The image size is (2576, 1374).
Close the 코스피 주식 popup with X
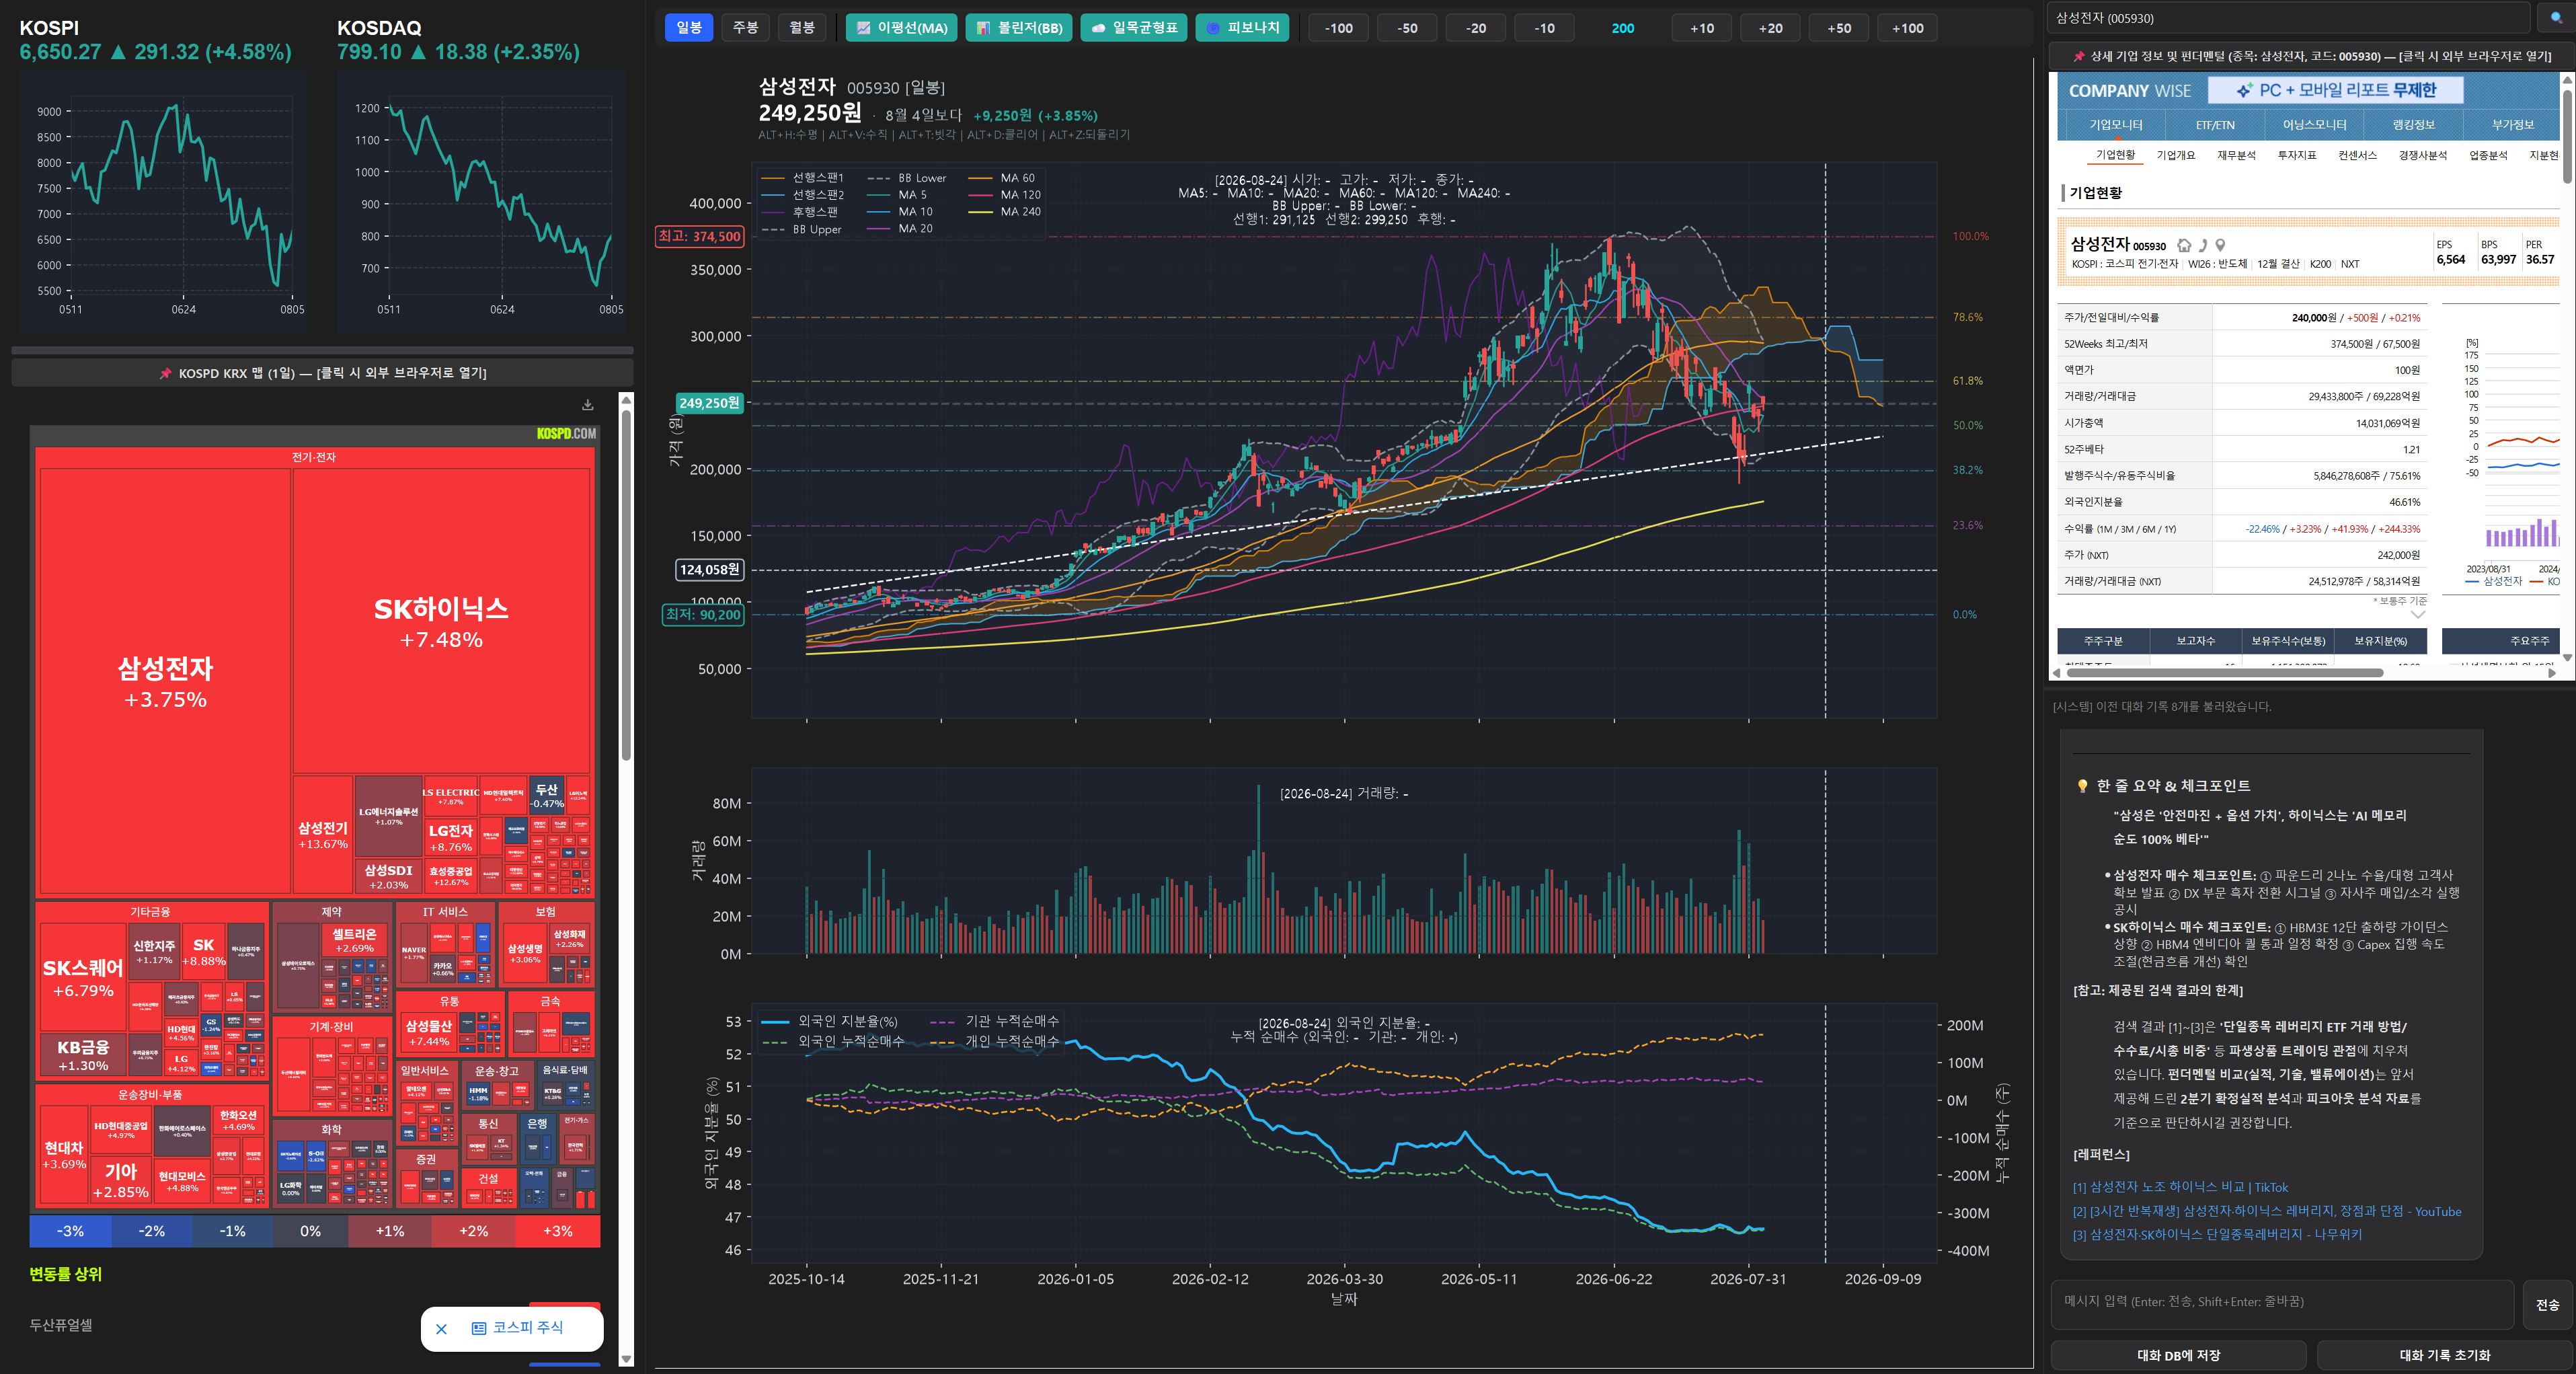[x=441, y=1329]
